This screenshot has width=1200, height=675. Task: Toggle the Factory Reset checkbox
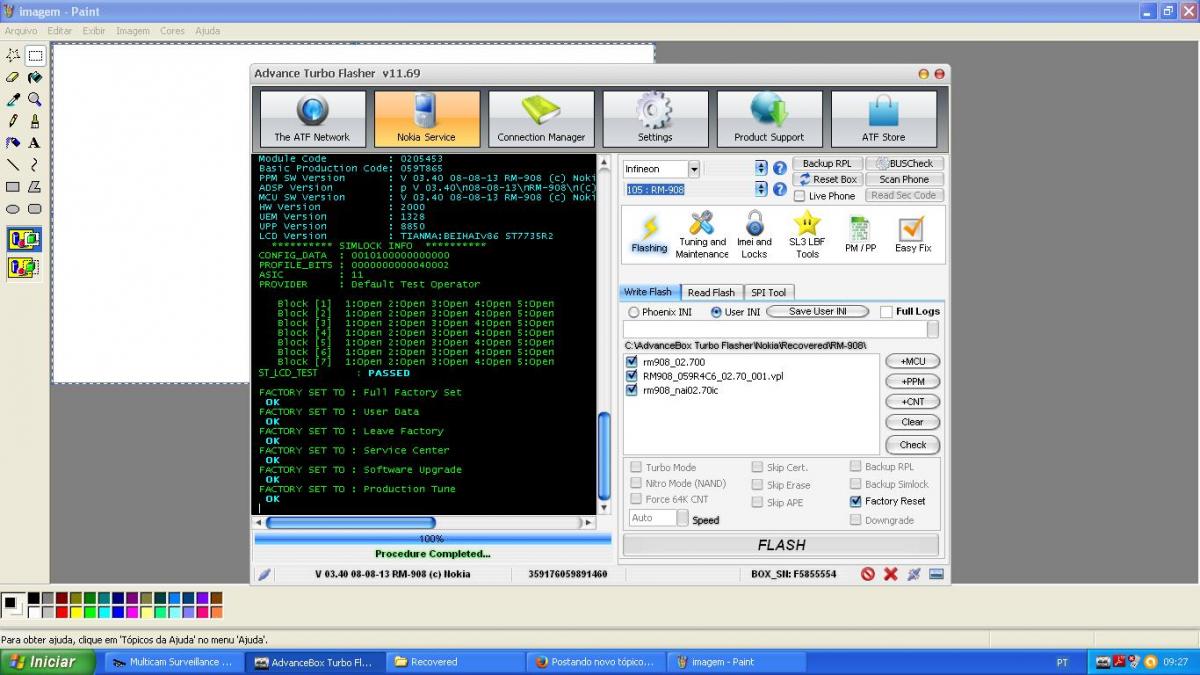(855, 501)
